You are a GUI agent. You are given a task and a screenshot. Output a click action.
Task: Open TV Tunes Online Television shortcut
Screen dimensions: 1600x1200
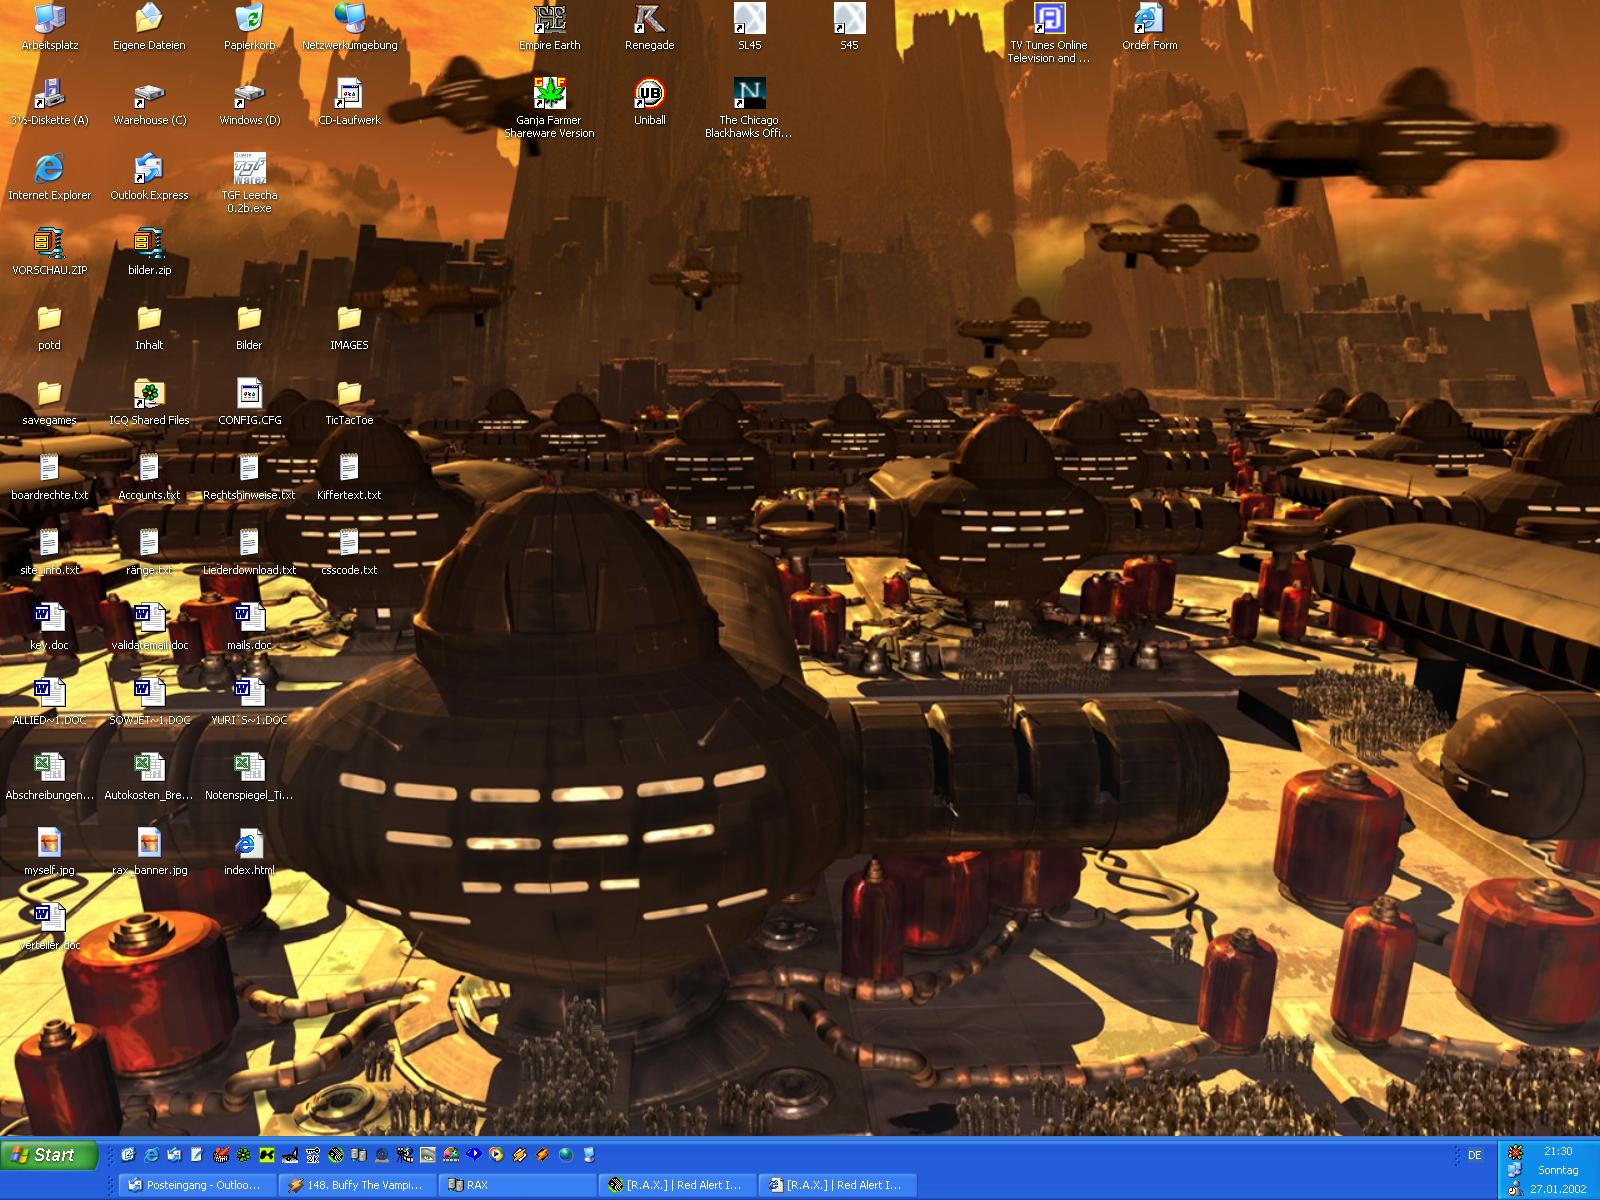(x=1049, y=34)
